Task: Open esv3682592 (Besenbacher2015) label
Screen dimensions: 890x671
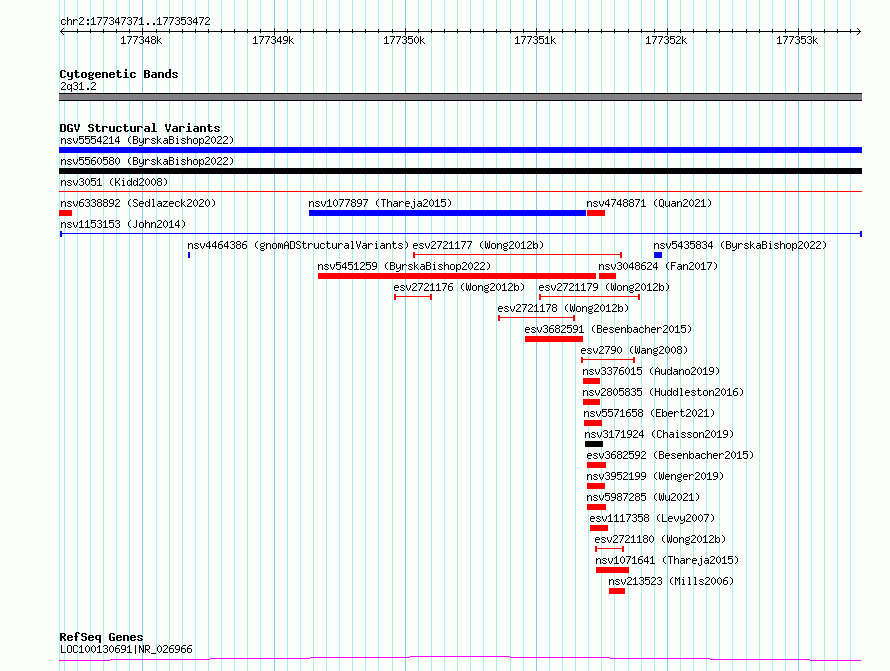Action: click(670, 455)
